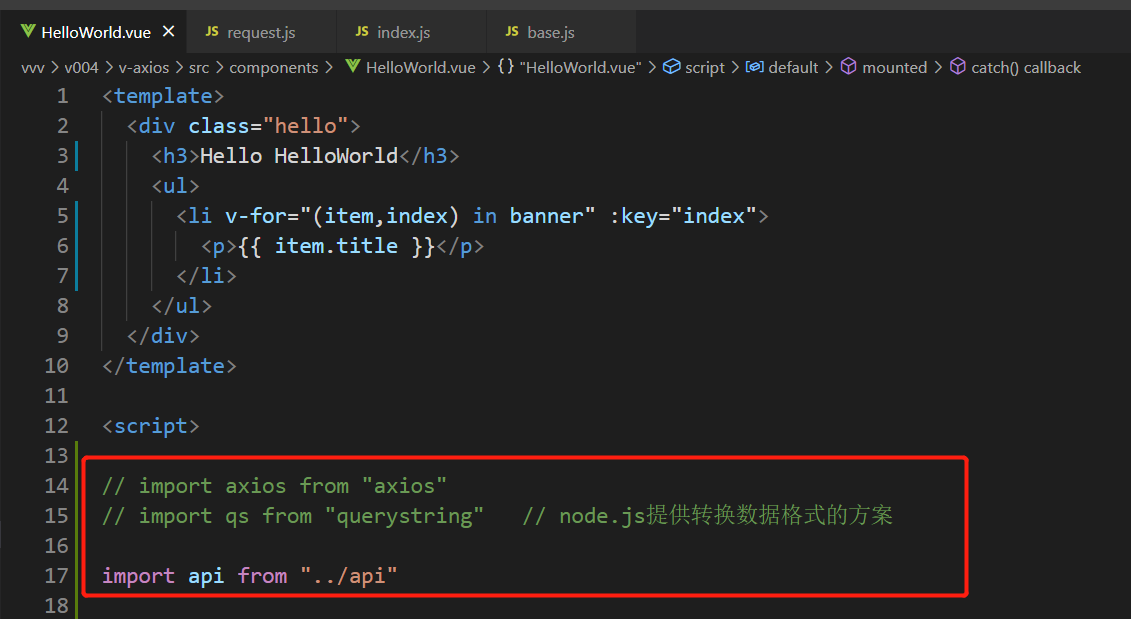Image resolution: width=1131 pixels, height=619 pixels.
Task: Click the item.title expression
Action: pyautogui.click(x=336, y=246)
